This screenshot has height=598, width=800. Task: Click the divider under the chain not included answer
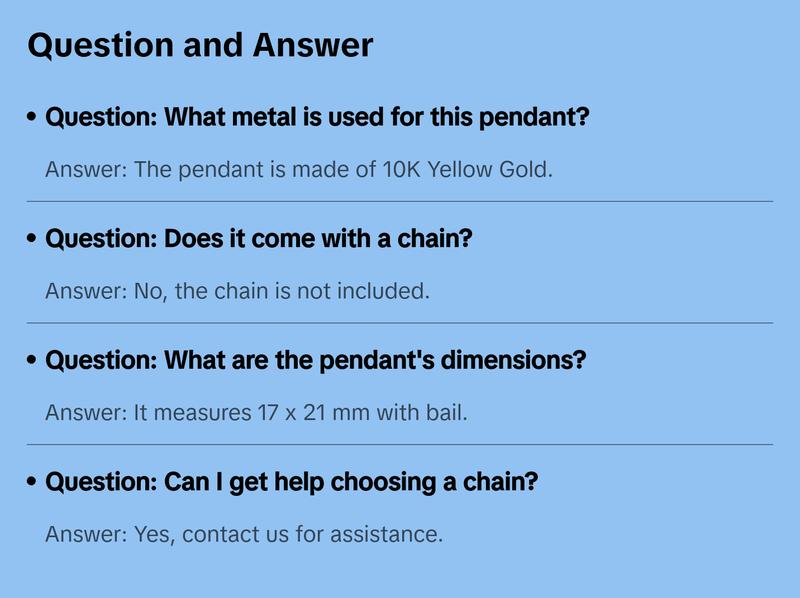coord(400,323)
